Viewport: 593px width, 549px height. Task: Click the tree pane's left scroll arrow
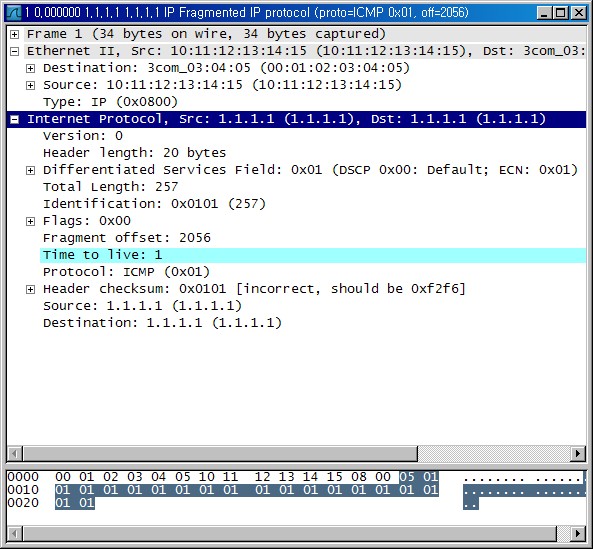coord(15,453)
